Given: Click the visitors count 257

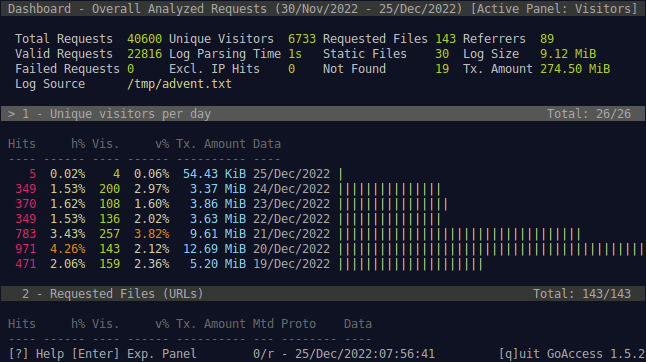Looking at the screenshot, I should click(110, 234).
